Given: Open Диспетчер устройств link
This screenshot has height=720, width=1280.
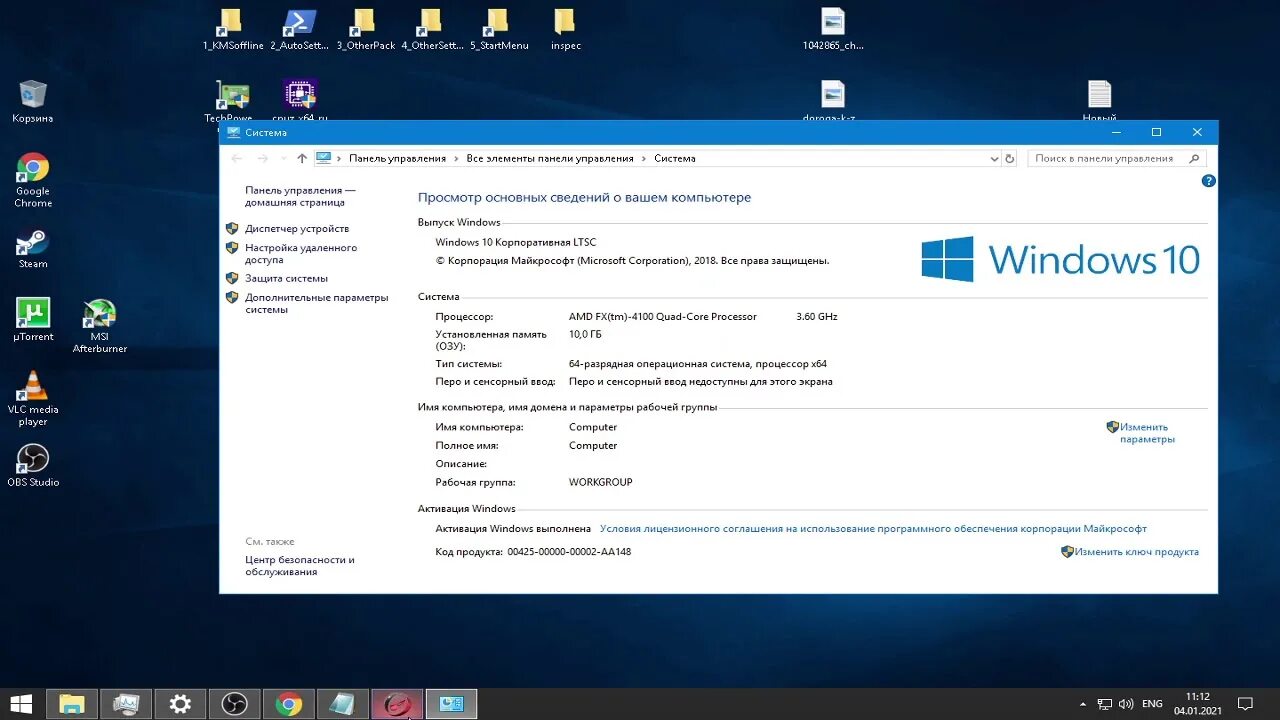Looking at the screenshot, I should coord(297,229).
